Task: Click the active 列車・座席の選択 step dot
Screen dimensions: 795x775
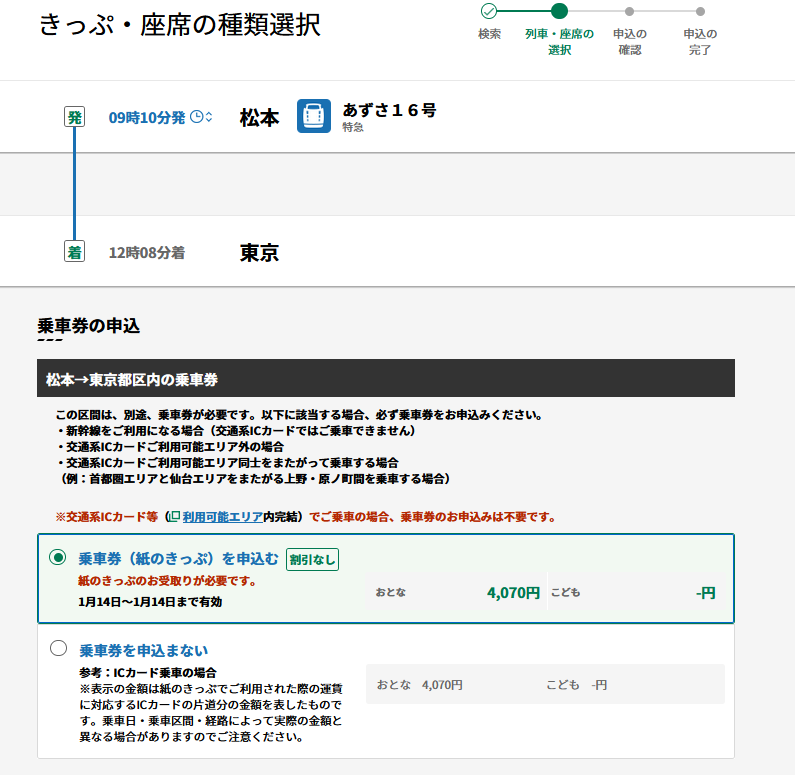Action: pos(559,11)
